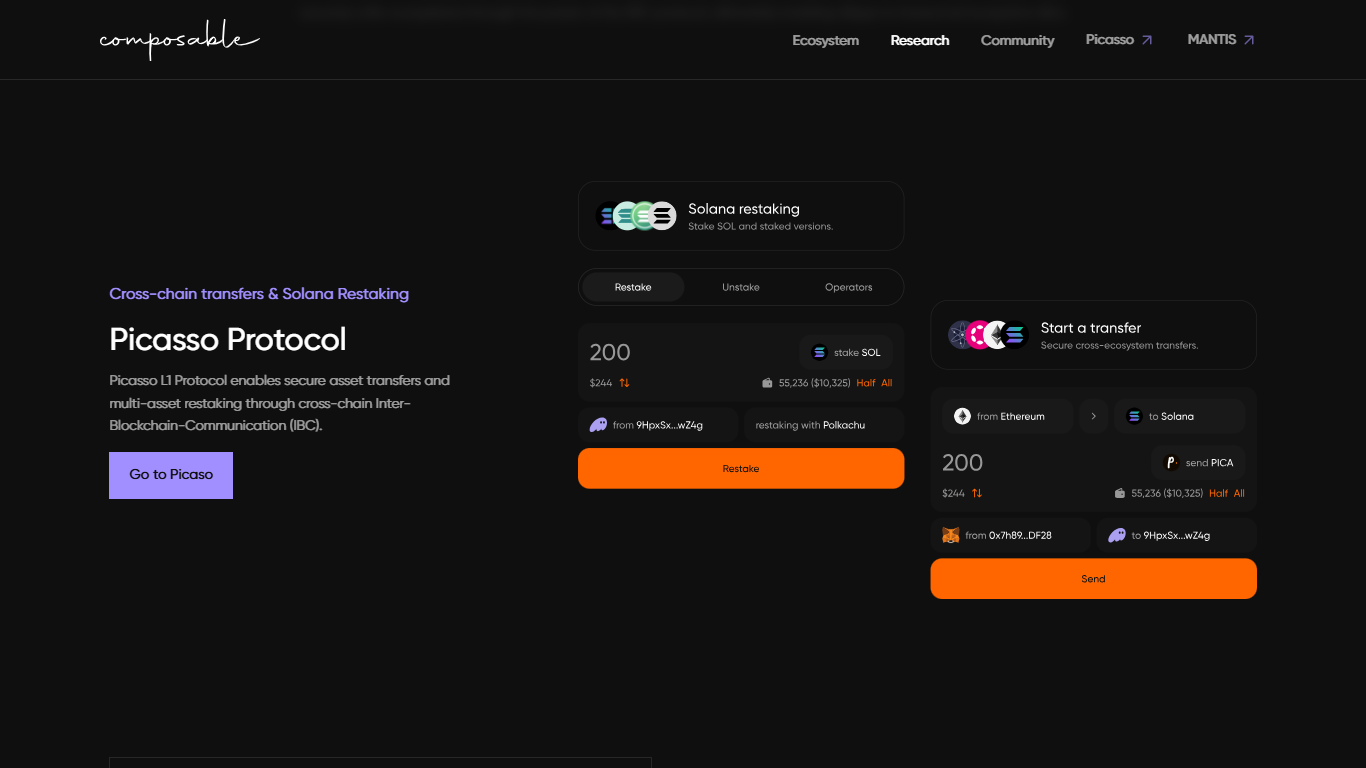Click the Ethereum logo in from Ethereum selector
The width and height of the screenshot is (1366, 768).
(963, 416)
